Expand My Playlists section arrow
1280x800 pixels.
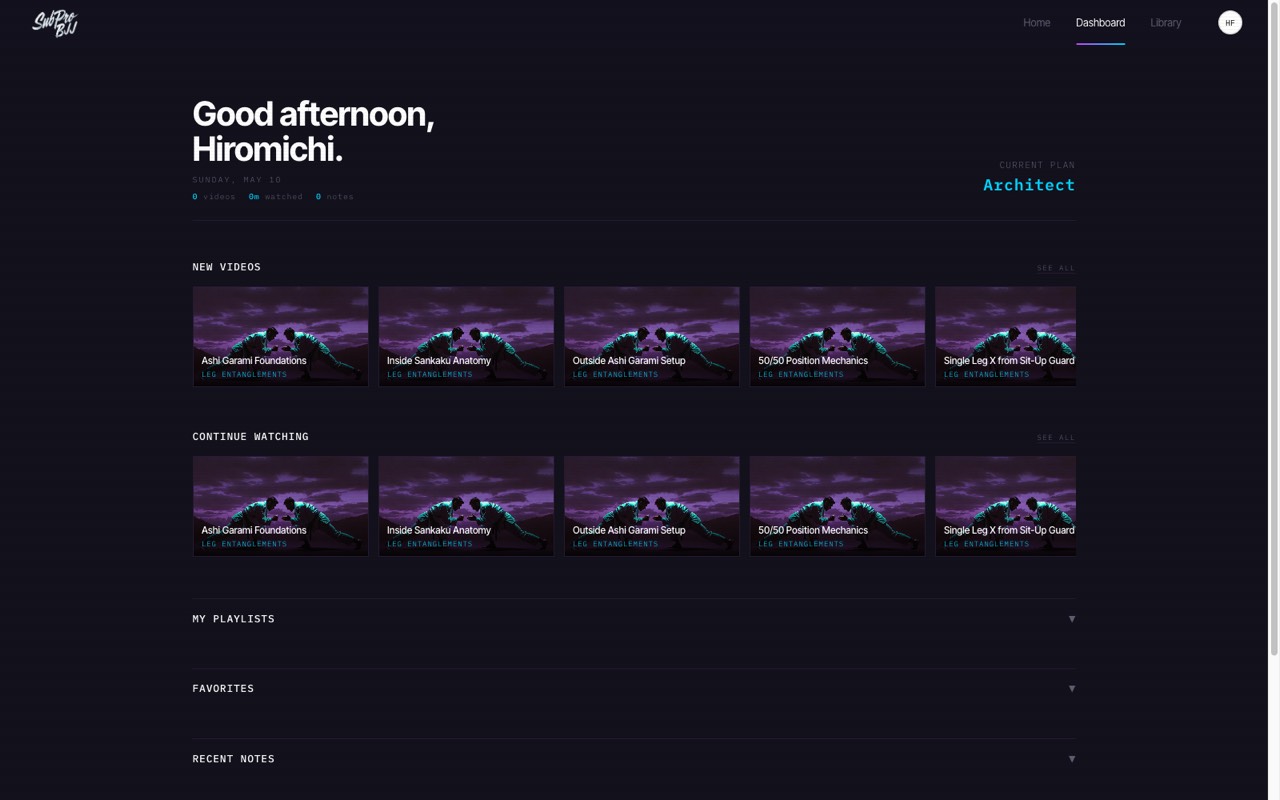[1072, 619]
